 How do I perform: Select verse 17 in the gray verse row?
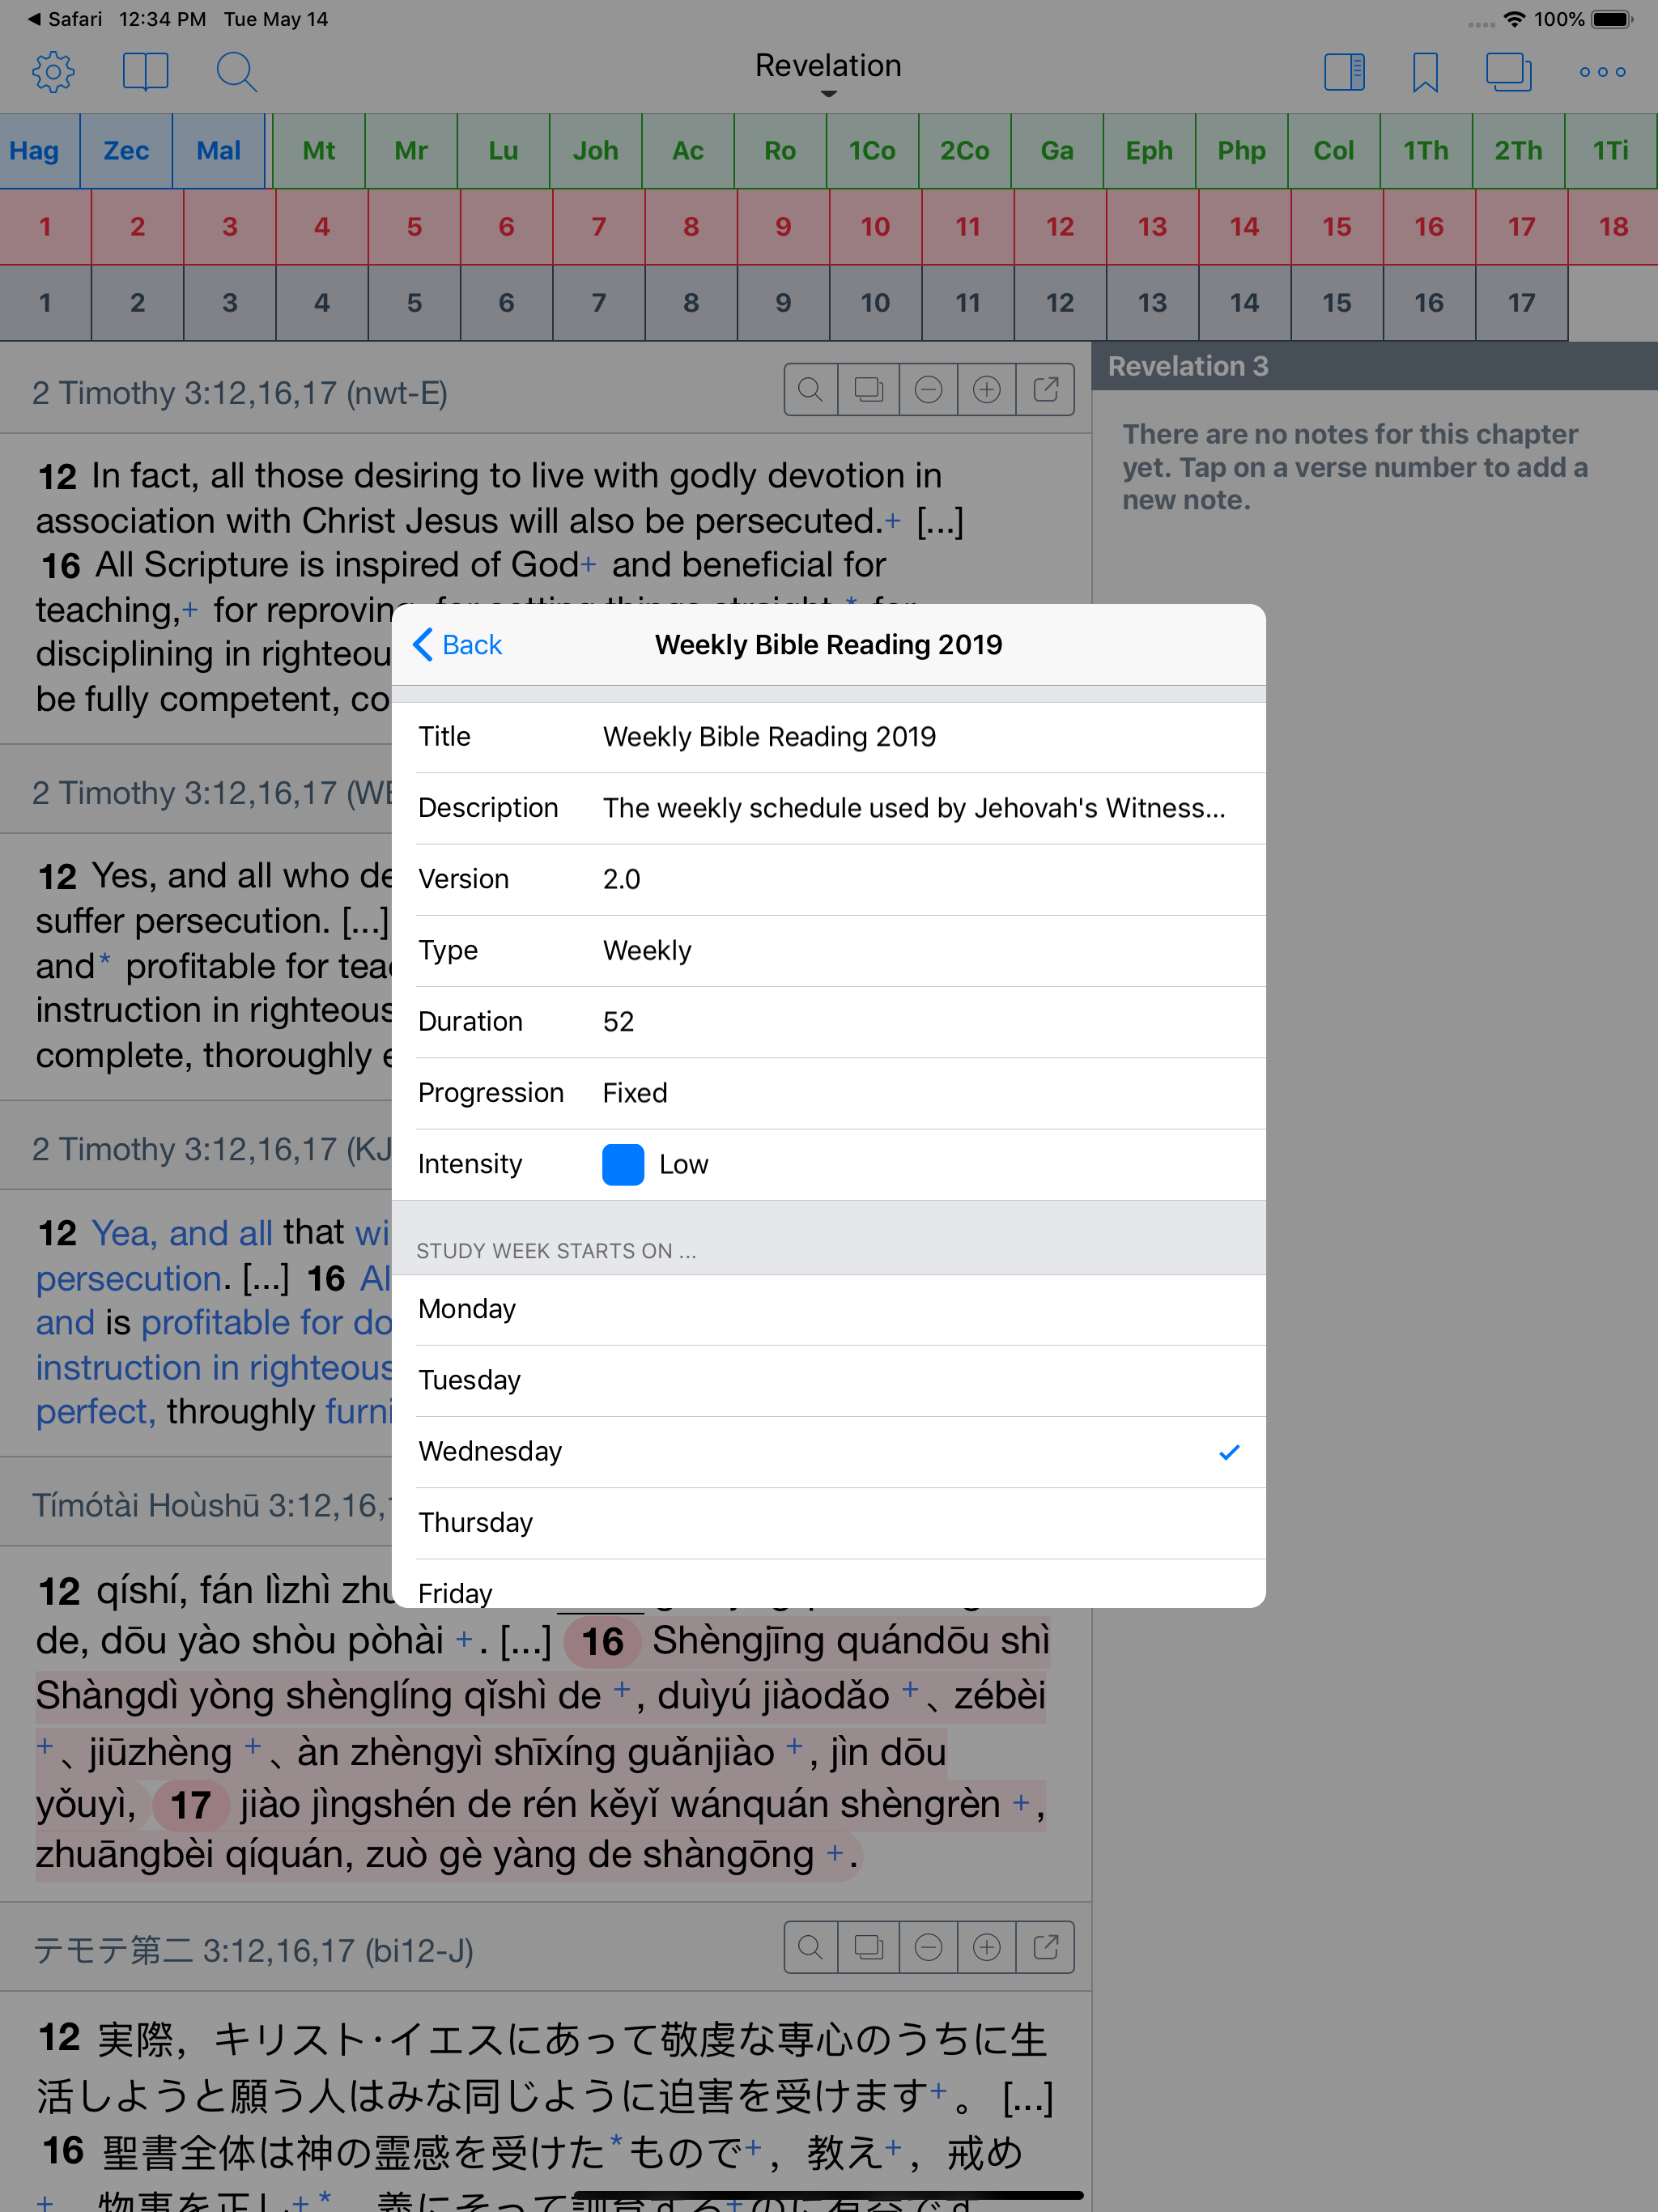1520,303
